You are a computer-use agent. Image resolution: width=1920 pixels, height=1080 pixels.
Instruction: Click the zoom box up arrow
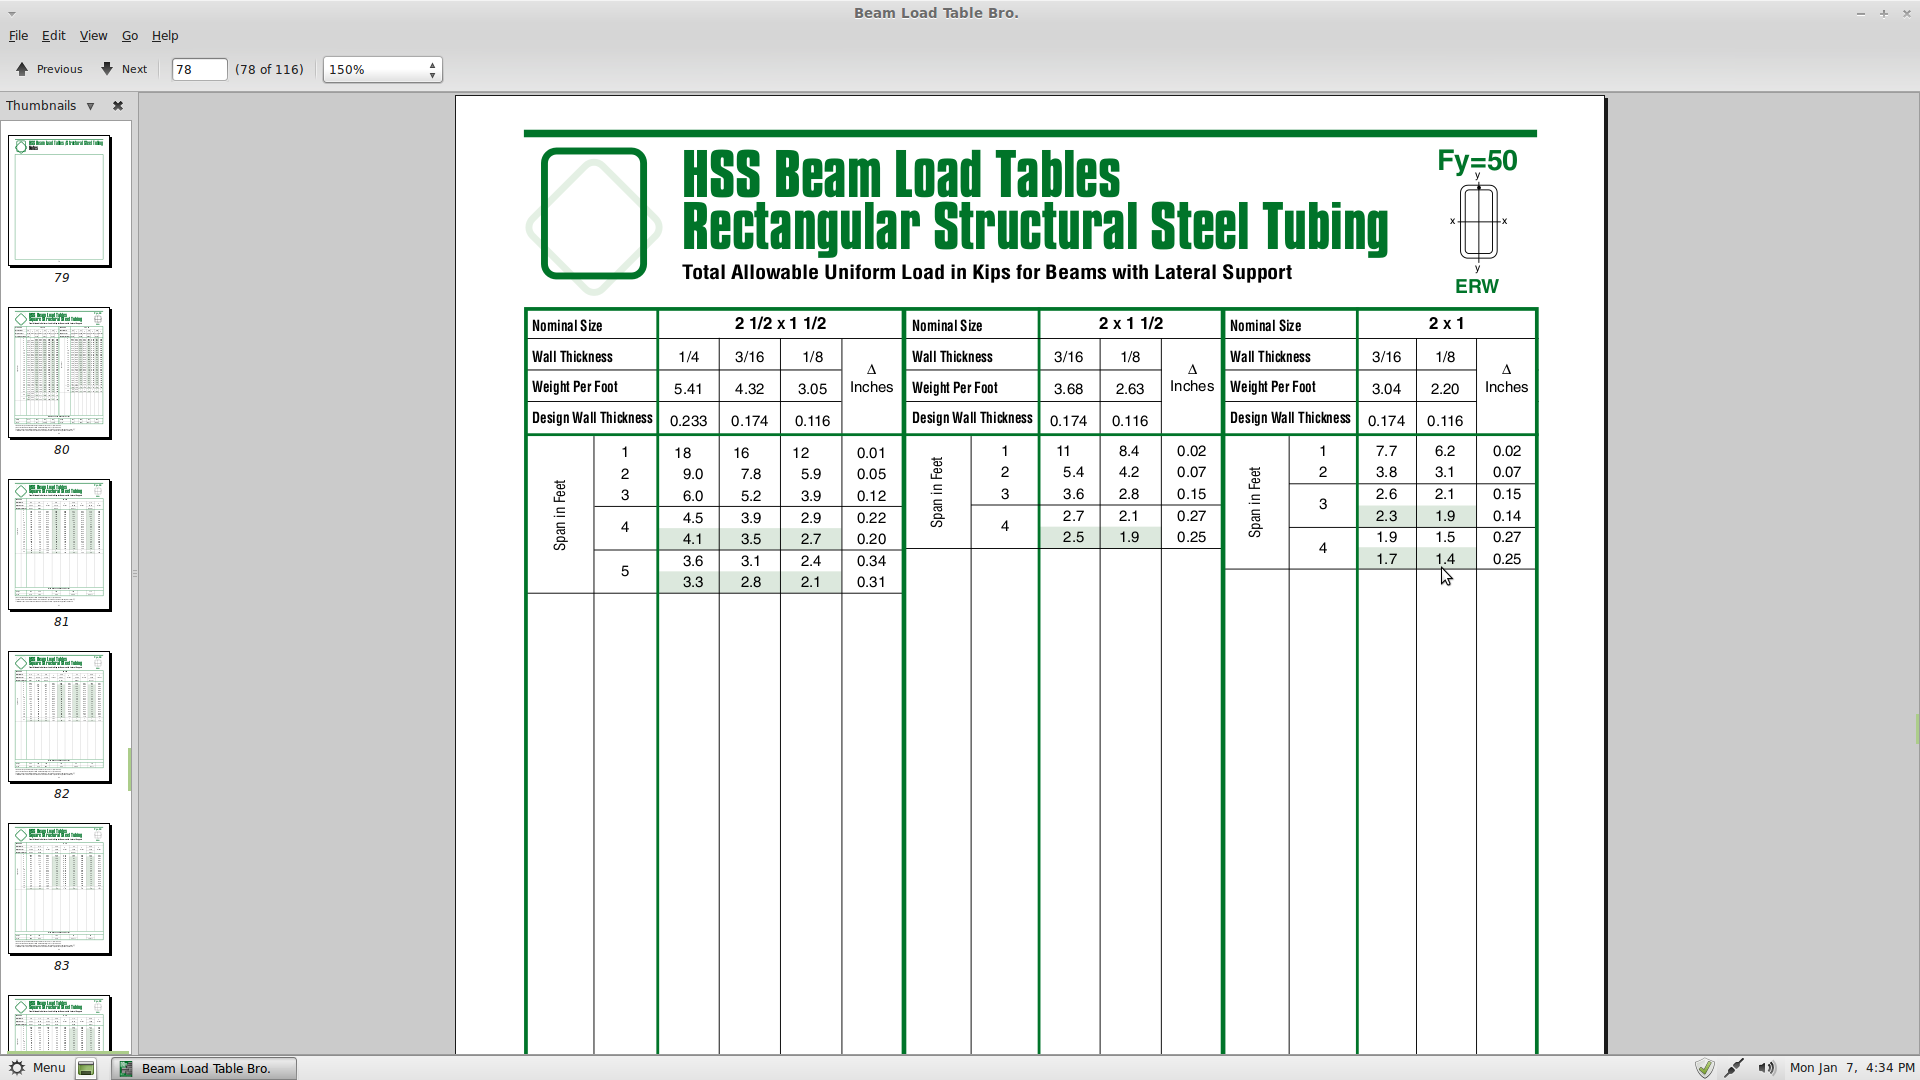coord(433,64)
